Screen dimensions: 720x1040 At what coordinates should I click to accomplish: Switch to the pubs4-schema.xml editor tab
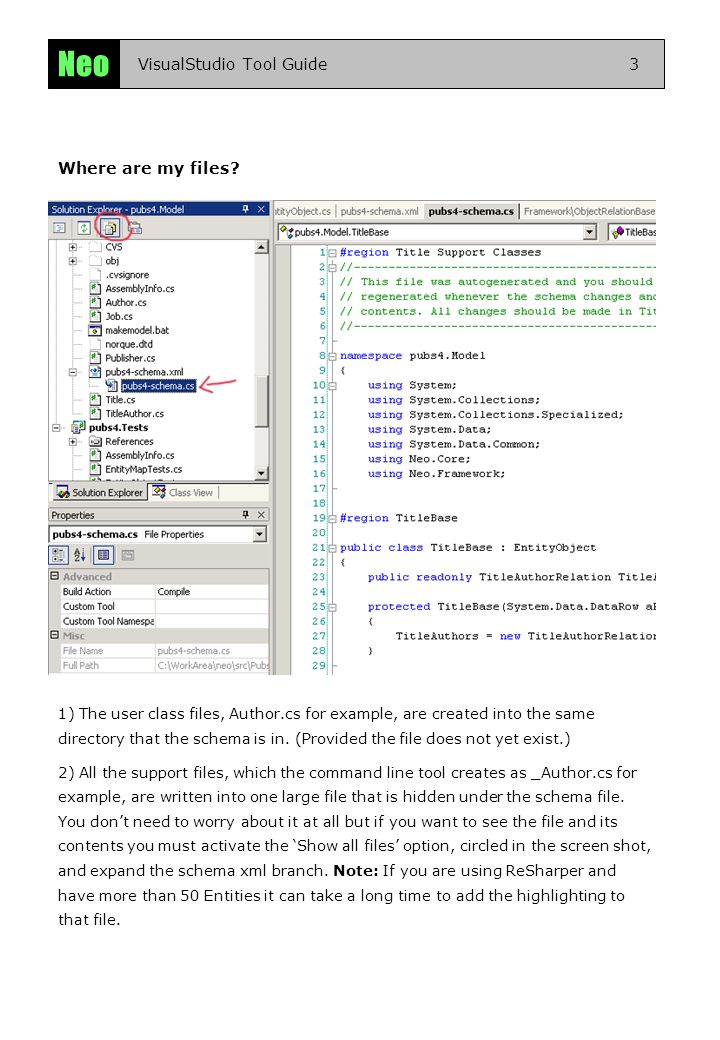coord(379,211)
